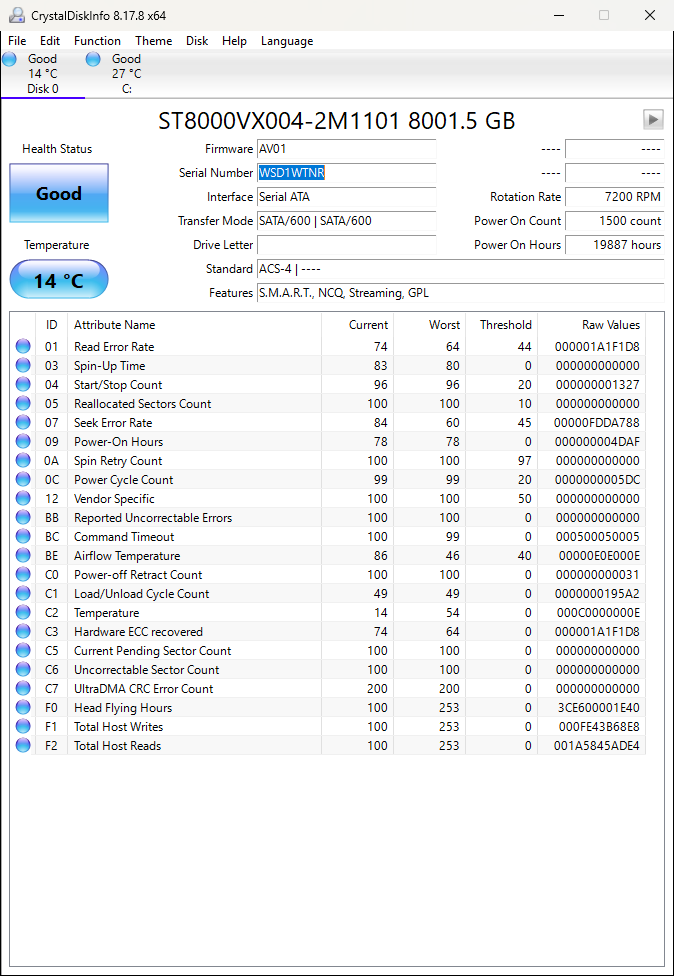Click the CrystalDiskInfo app icon in title bar
Viewport: 674px width, 976px height.
pyautogui.click(x=15, y=15)
